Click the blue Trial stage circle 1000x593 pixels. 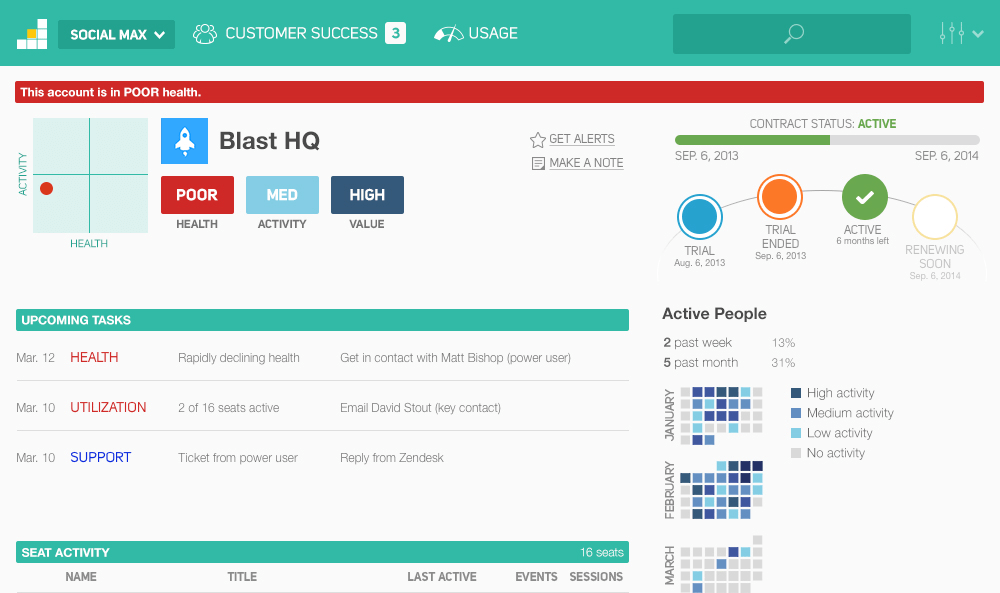coord(700,217)
